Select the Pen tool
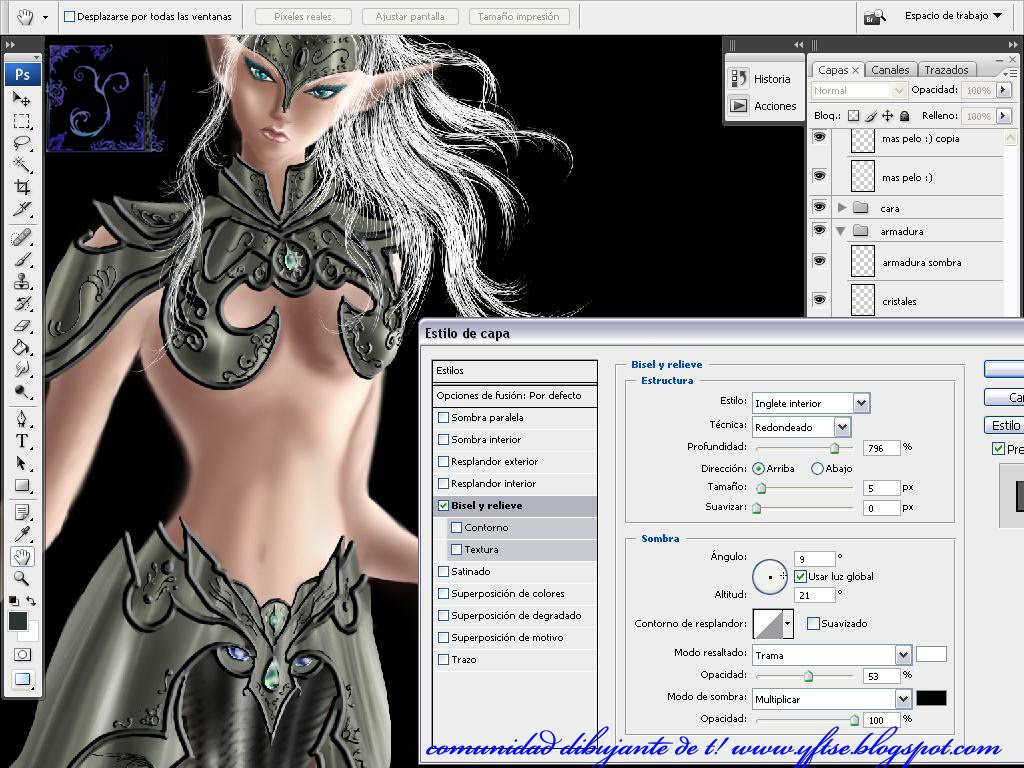Screen dimensions: 1024x768 [22, 419]
